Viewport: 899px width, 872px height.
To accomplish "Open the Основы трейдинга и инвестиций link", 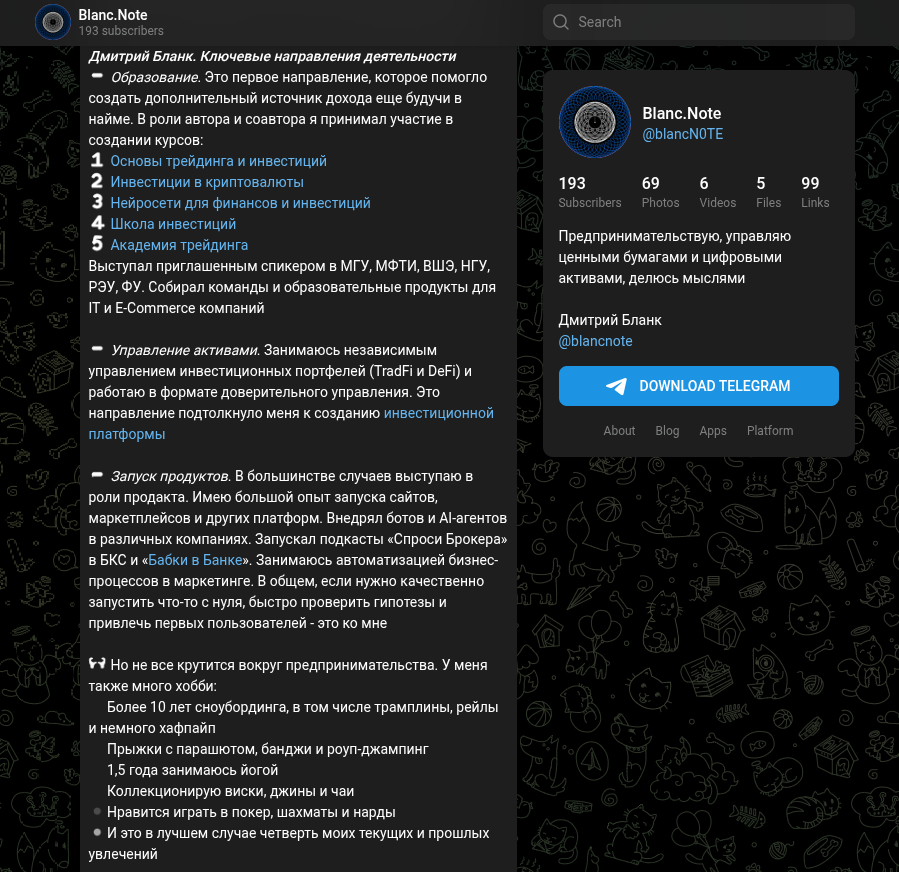I will click(x=218, y=161).
